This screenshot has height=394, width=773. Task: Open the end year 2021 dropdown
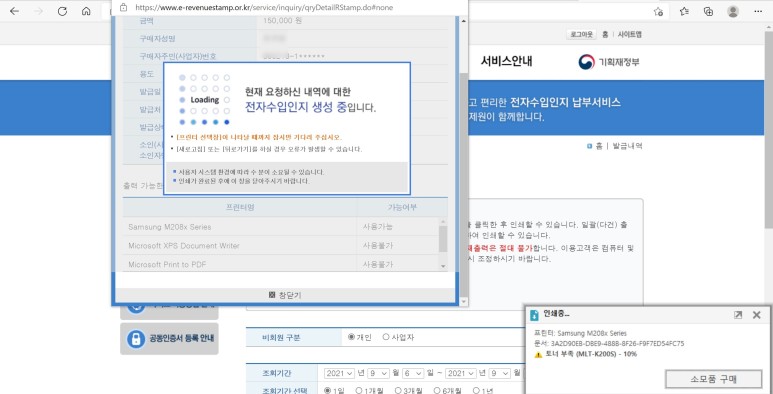point(462,373)
